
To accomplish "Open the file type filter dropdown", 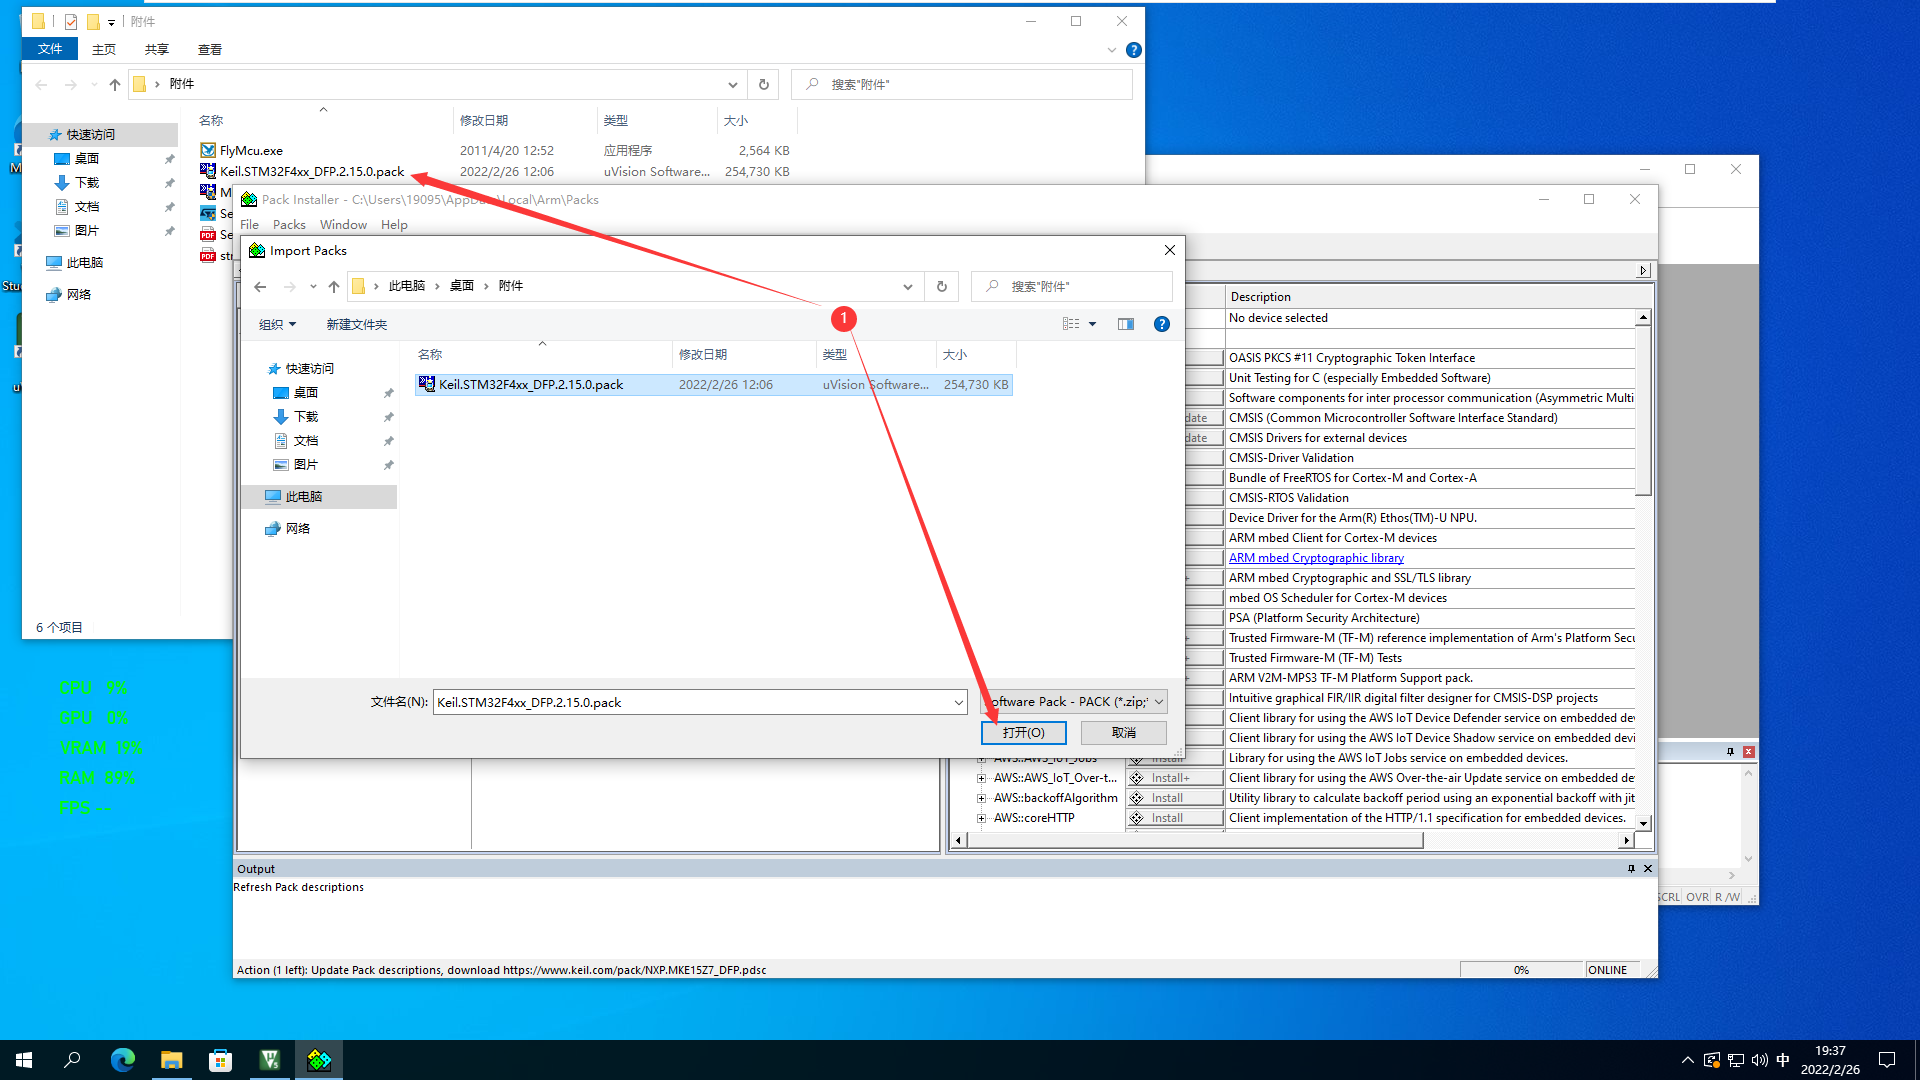I will point(1159,702).
